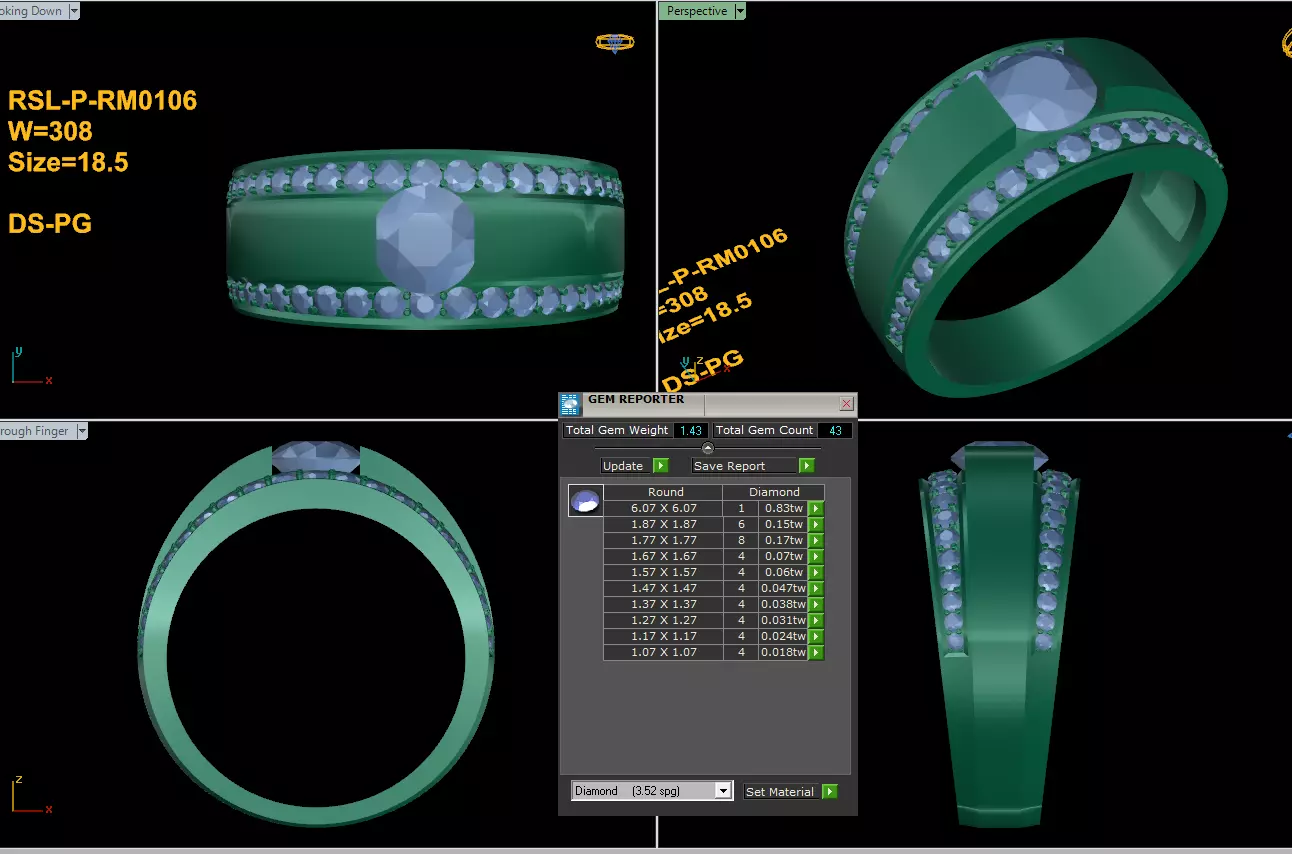Image resolution: width=1292 pixels, height=854 pixels.
Task: Click the 0.018tw weight cell
Action: pos(783,652)
